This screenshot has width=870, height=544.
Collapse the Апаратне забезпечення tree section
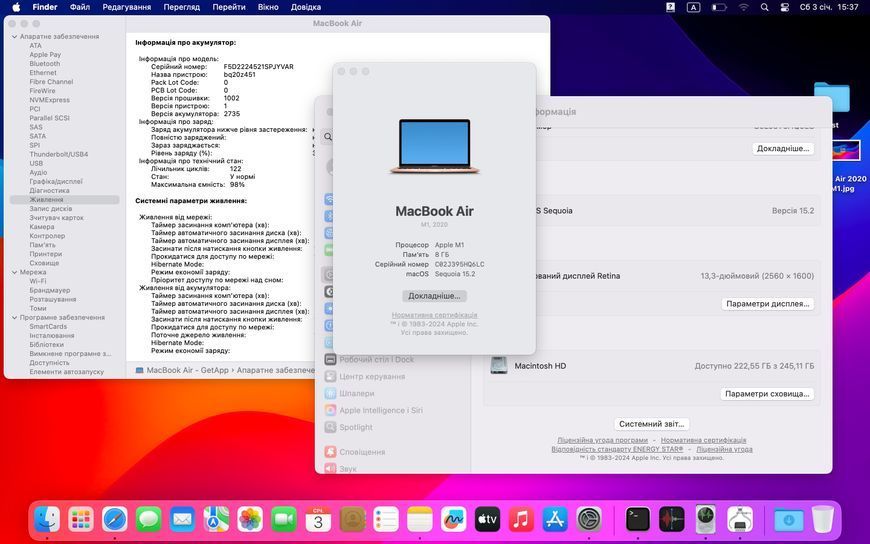[14, 37]
